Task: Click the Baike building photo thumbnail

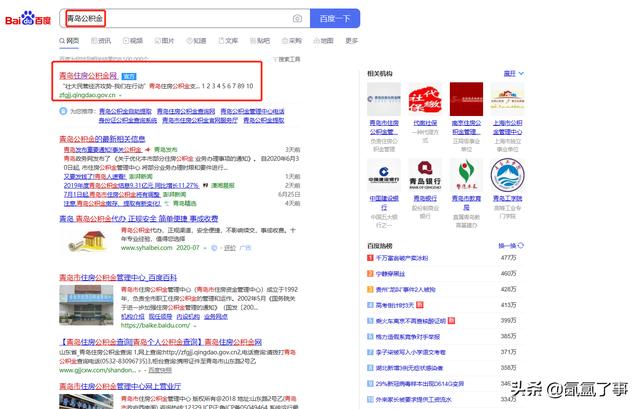Action: (x=86, y=305)
